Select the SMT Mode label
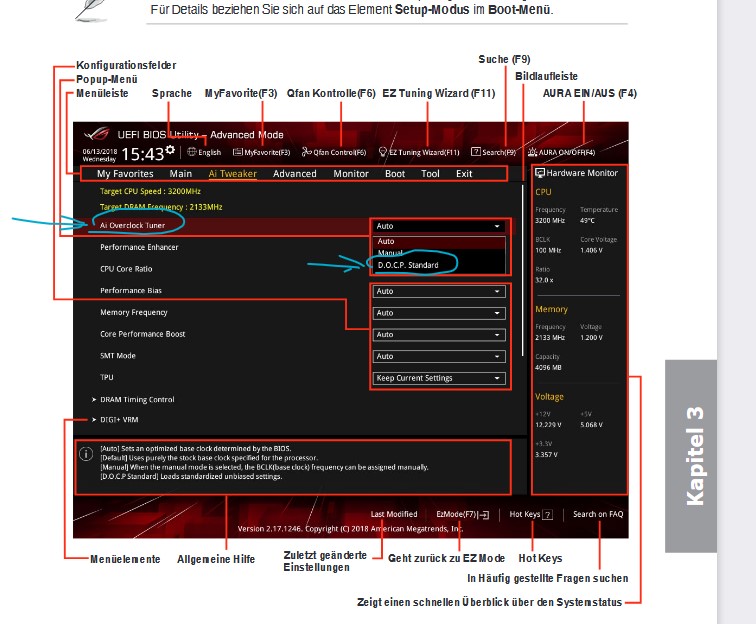This screenshot has width=756, height=624. 118,356
